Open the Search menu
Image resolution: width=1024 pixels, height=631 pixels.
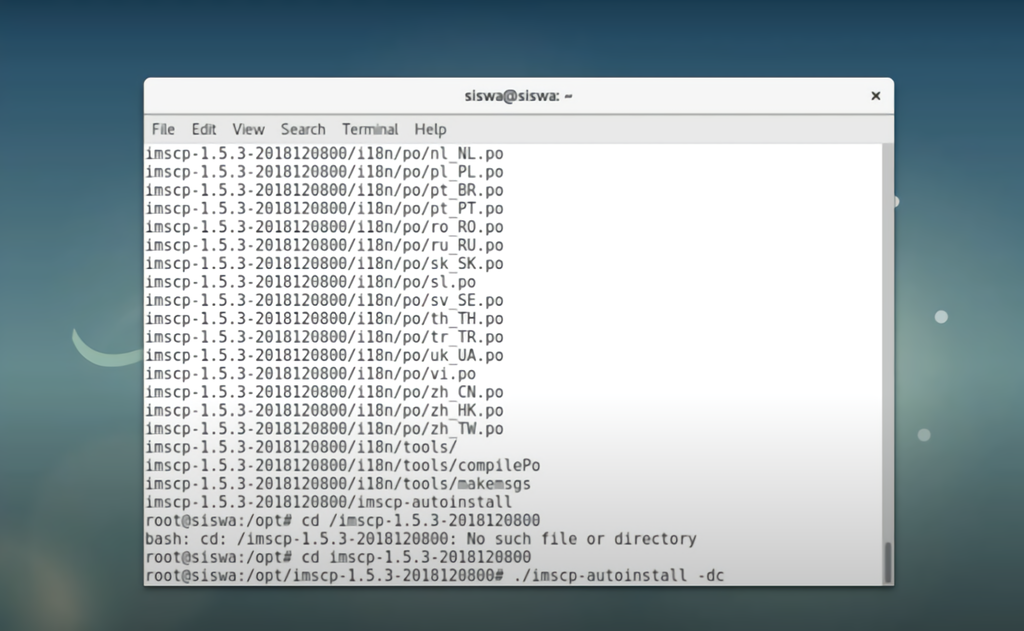point(303,129)
